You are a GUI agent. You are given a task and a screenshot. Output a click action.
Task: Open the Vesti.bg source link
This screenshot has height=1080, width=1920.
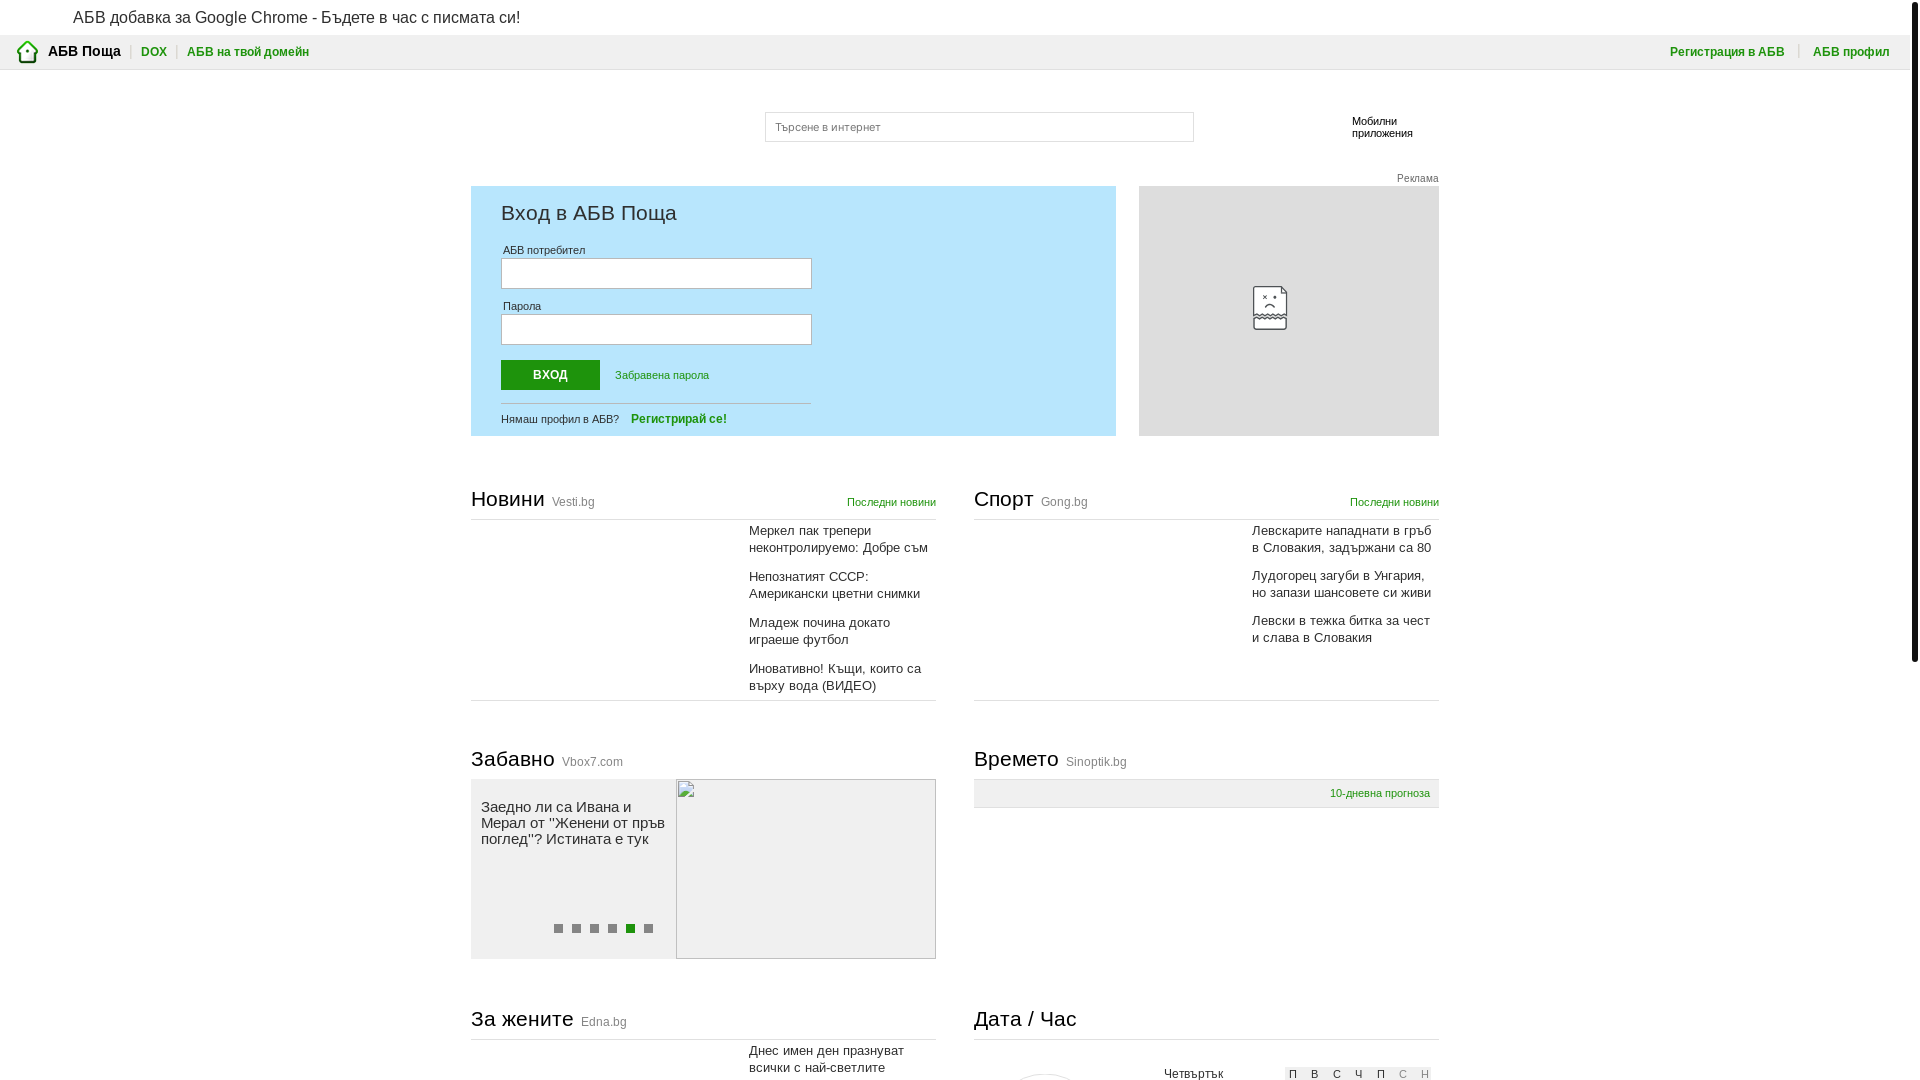(573, 502)
